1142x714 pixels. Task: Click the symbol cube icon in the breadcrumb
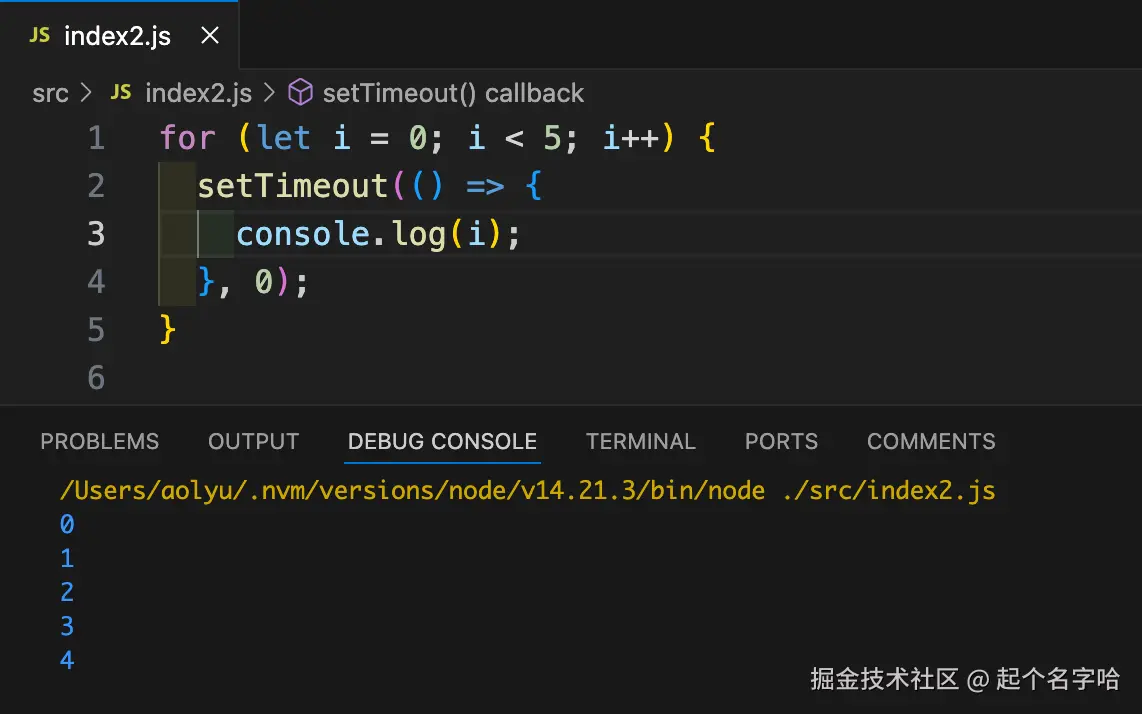(299, 92)
